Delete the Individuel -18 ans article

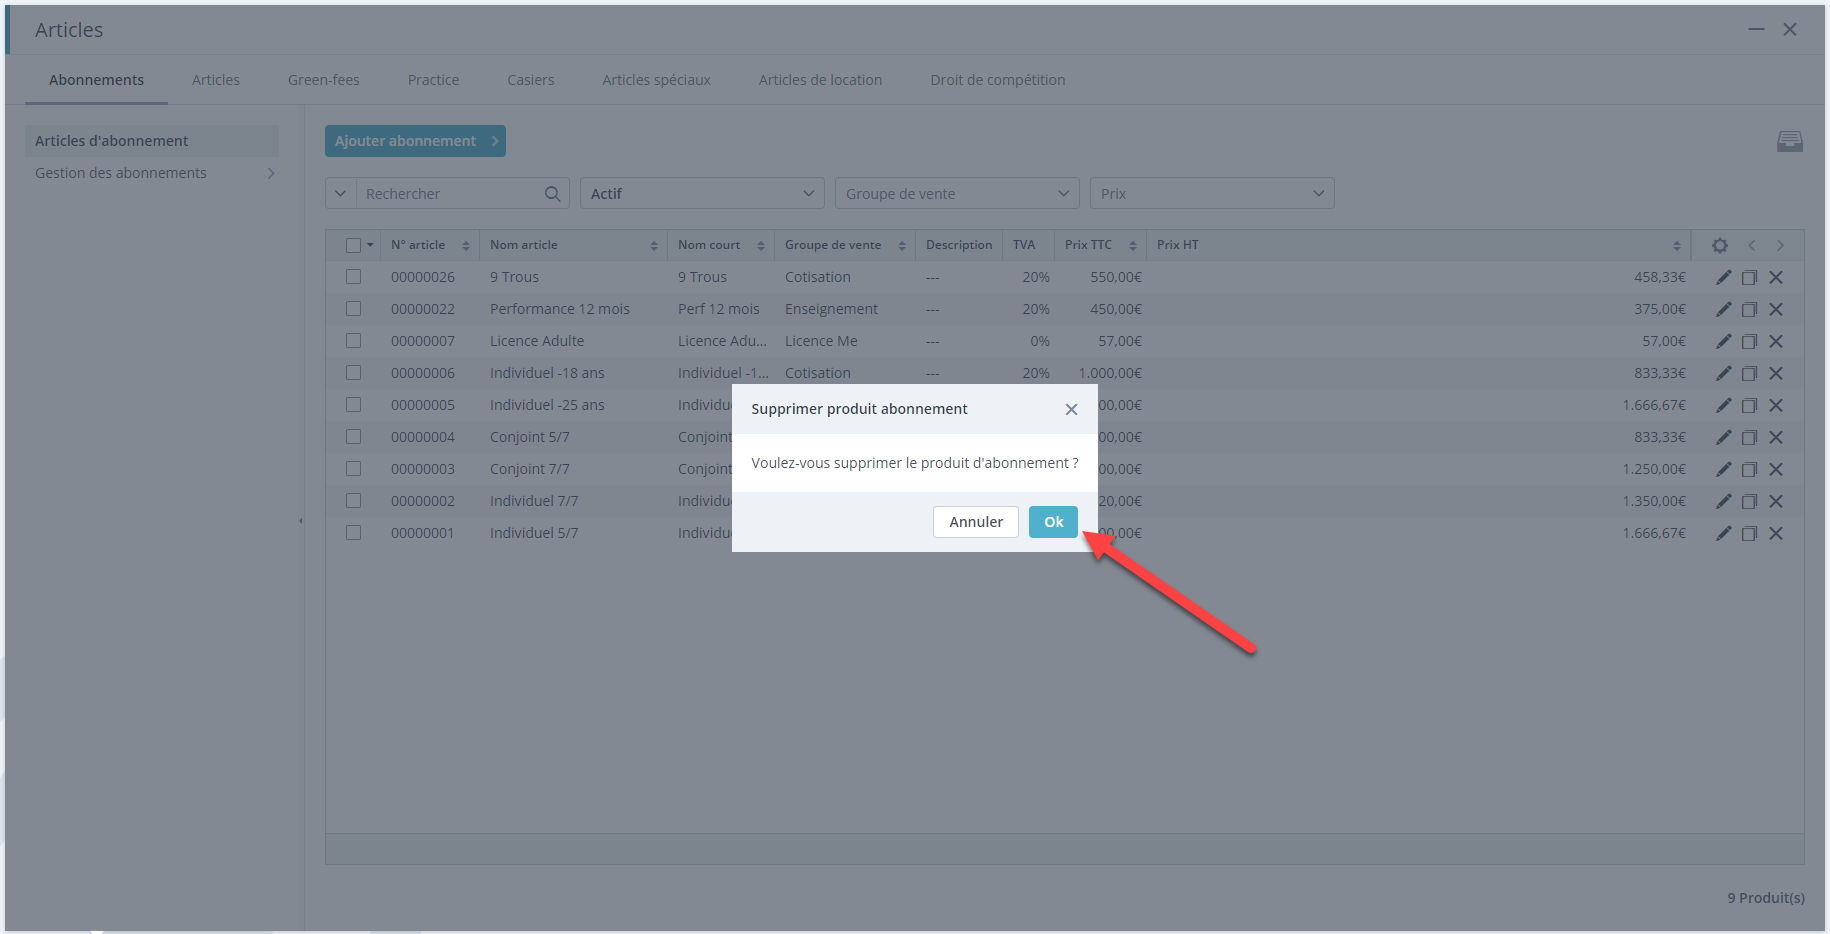pyautogui.click(x=1776, y=373)
